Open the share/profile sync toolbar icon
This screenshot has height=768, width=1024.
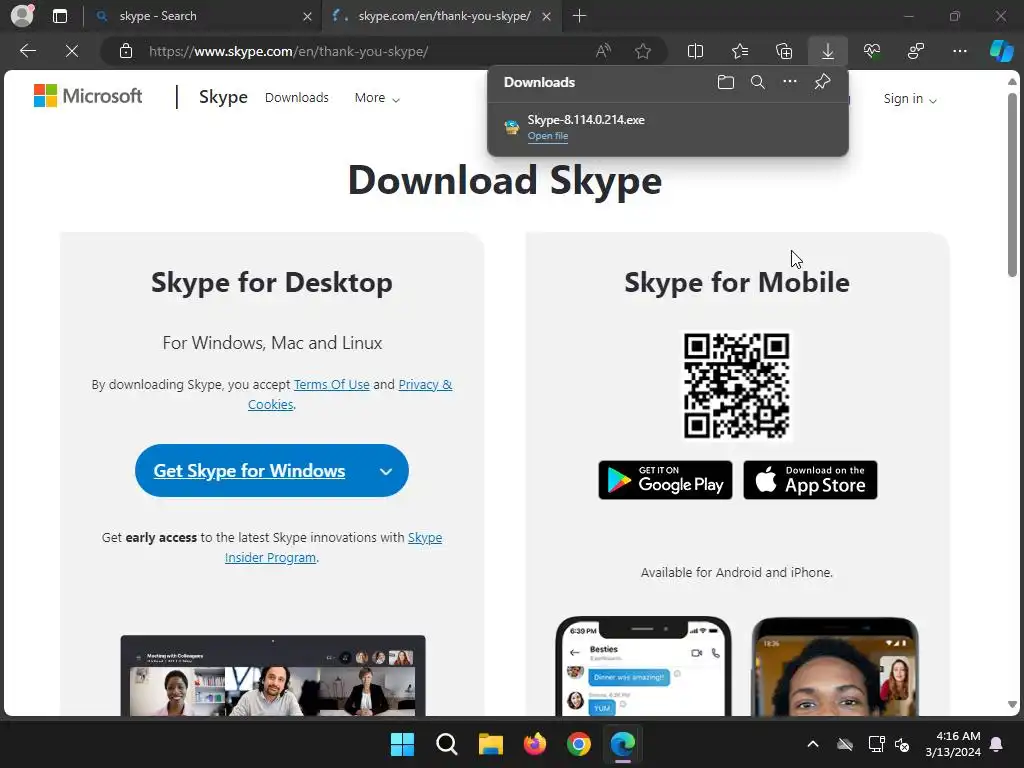click(916, 51)
